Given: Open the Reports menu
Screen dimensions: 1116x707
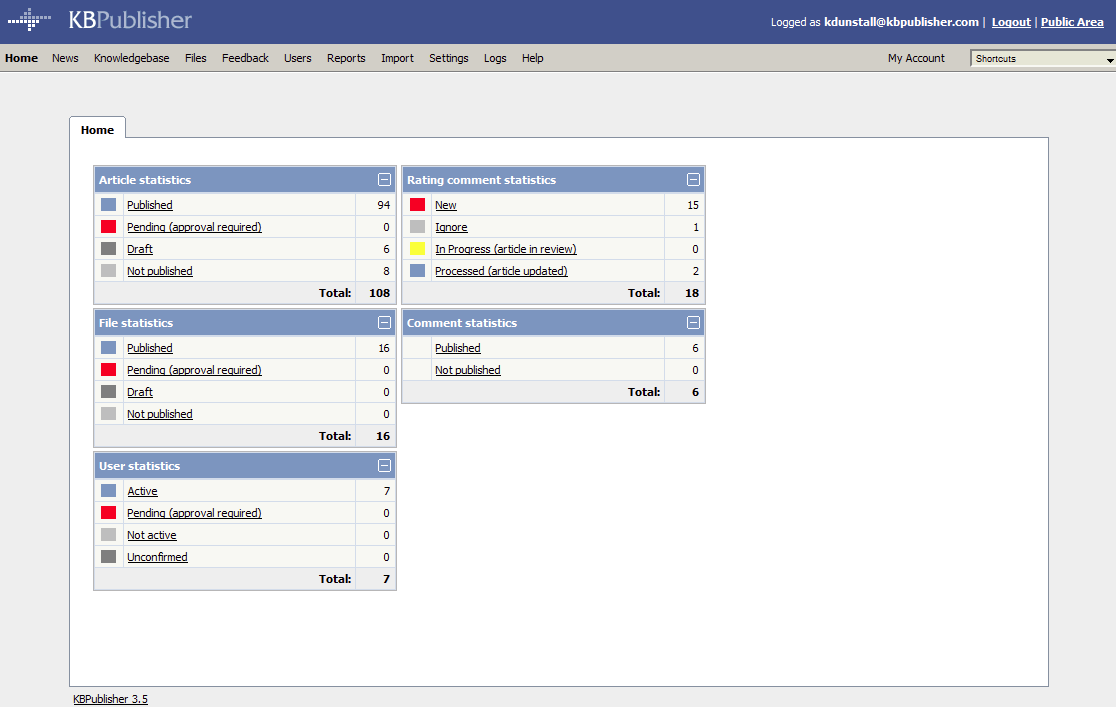Looking at the screenshot, I should pyautogui.click(x=346, y=58).
